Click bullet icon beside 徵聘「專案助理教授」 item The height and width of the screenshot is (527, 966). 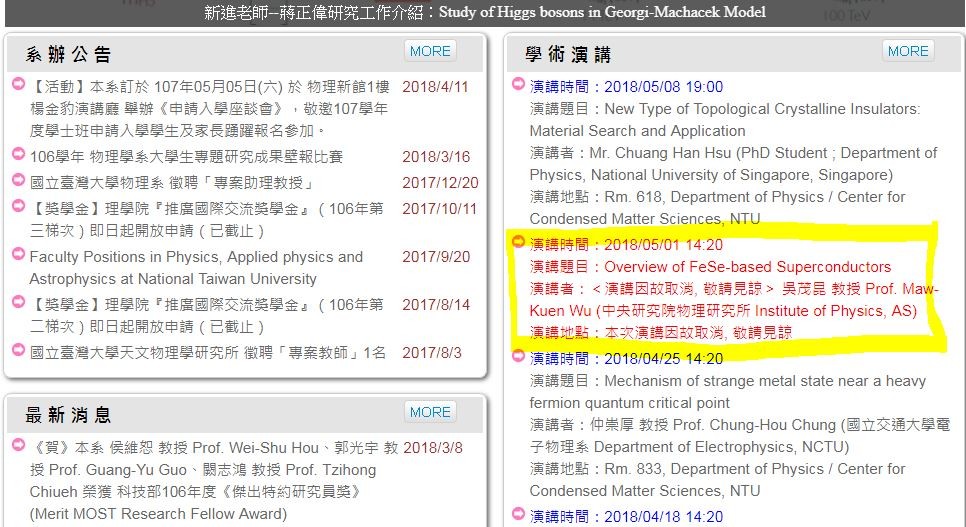(x=19, y=181)
